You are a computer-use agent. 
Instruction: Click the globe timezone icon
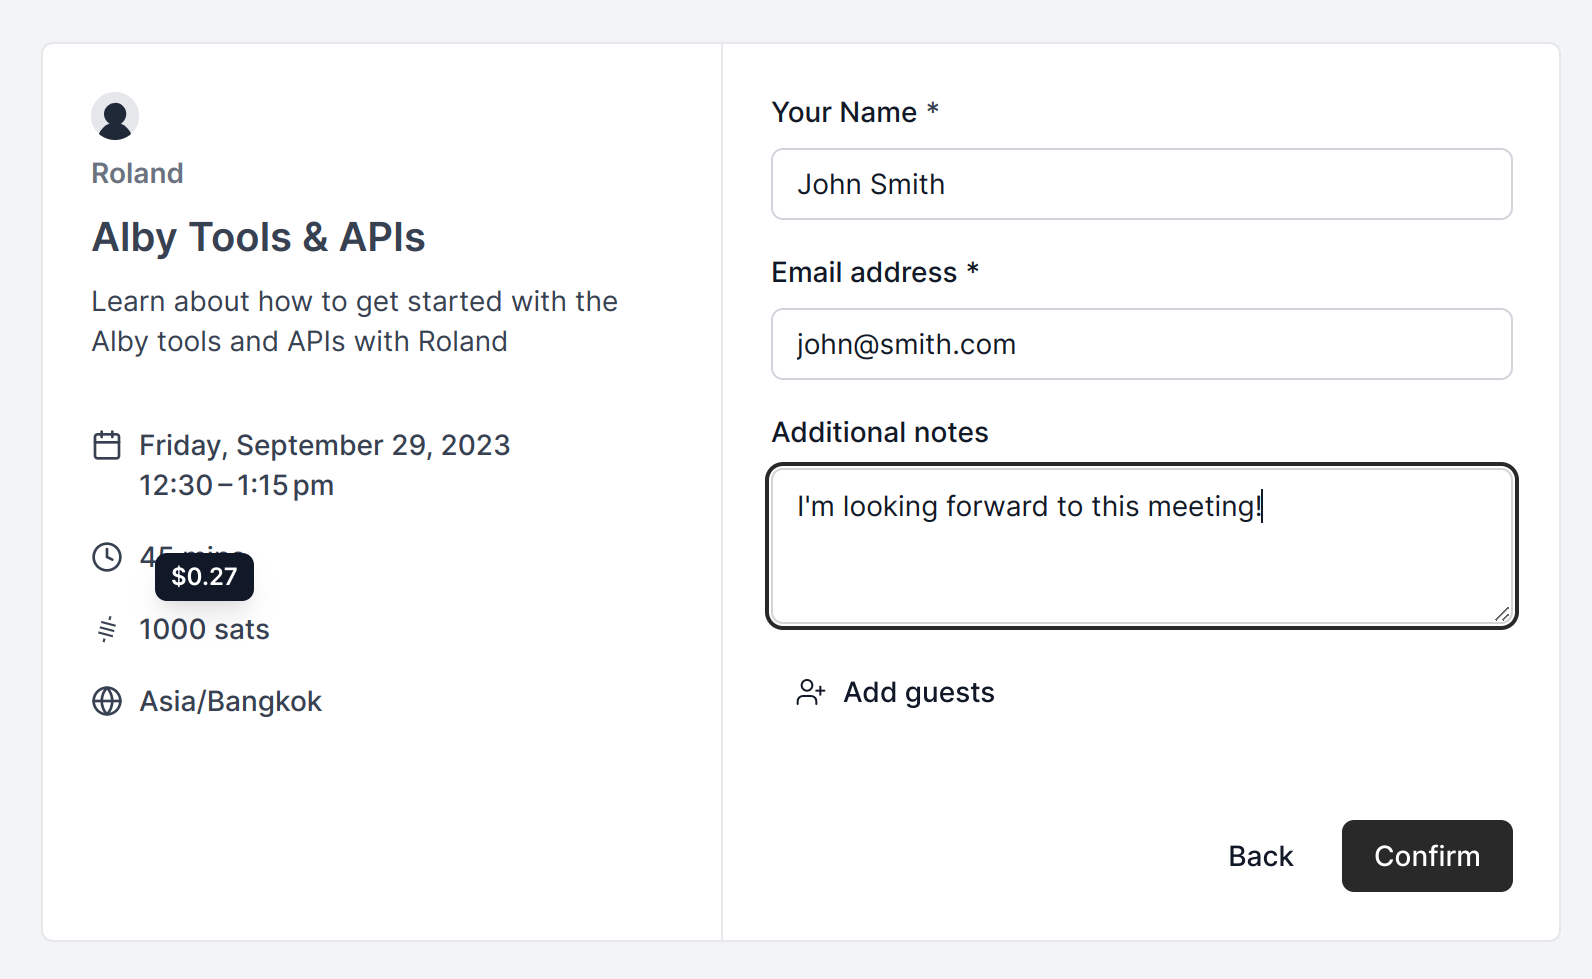tap(107, 701)
